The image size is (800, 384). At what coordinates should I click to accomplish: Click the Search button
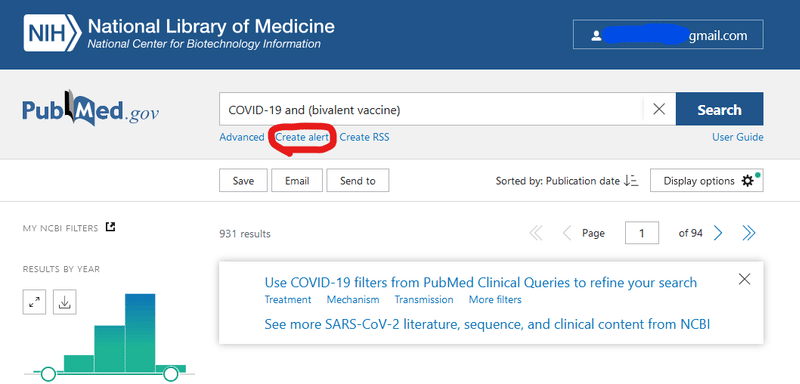point(719,109)
